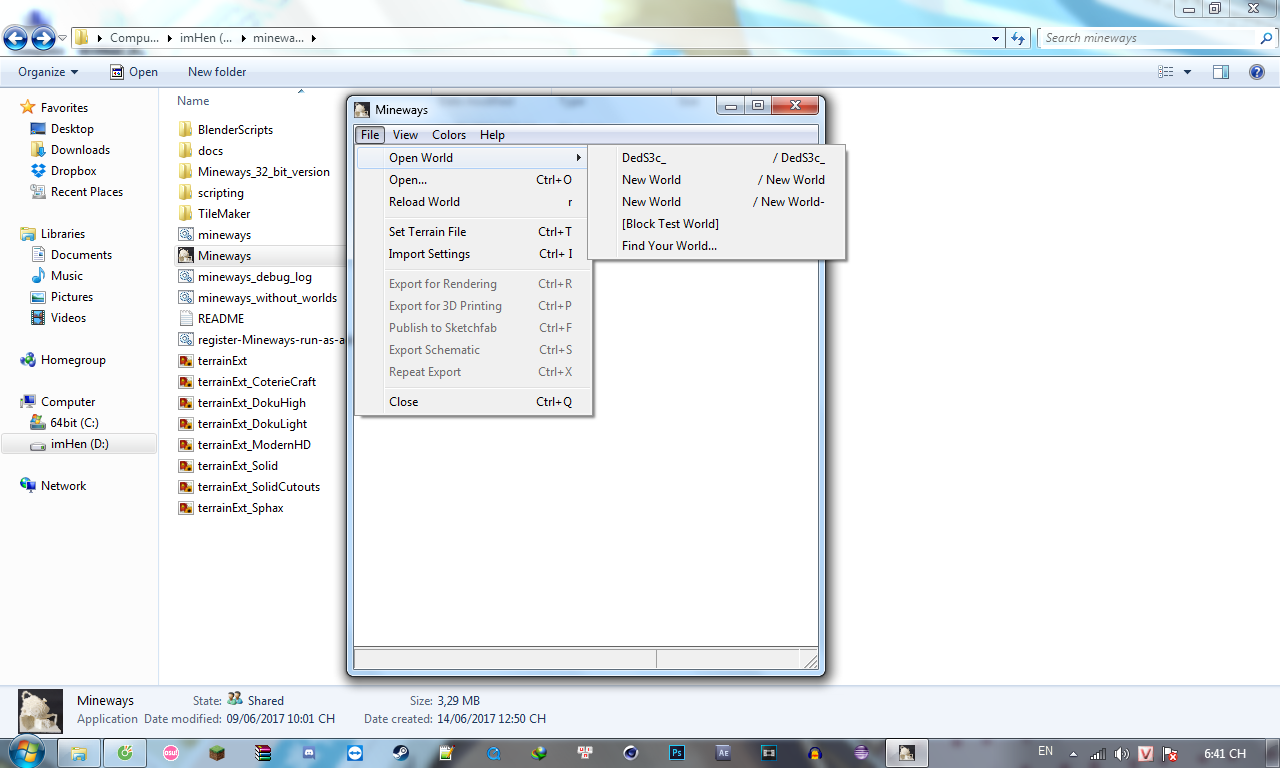The image size is (1280, 768).
Task: Click the volume speaker tray icon
Action: pos(1122,754)
